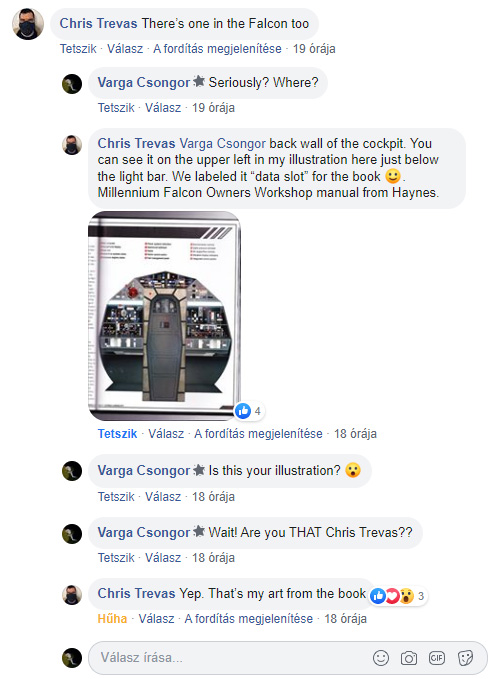Image resolution: width=497 pixels, height=679 pixels.
Task: Open Chris Trevas's profile picture on the first comment
Action: 28,24
